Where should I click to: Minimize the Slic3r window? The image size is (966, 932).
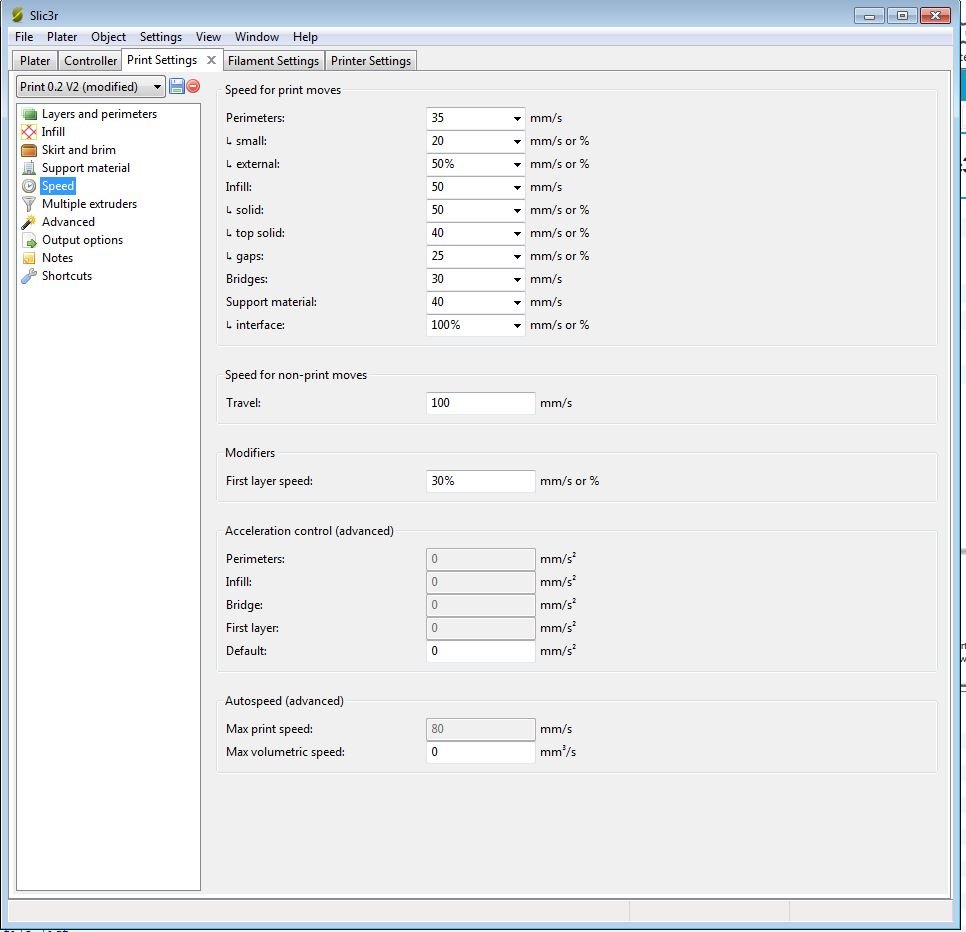coord(869,15)
